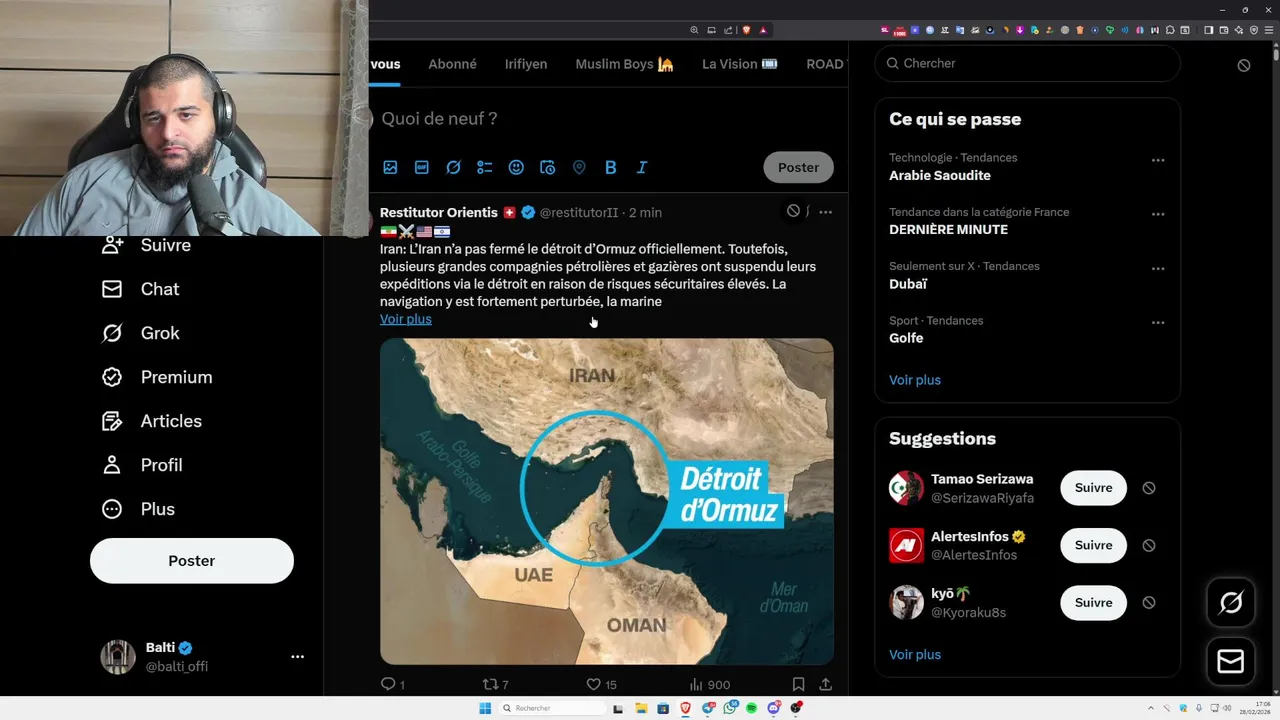Switch to the Abonné tab
The width and height of the screenshot is (1280, 720).
(452, 64)
